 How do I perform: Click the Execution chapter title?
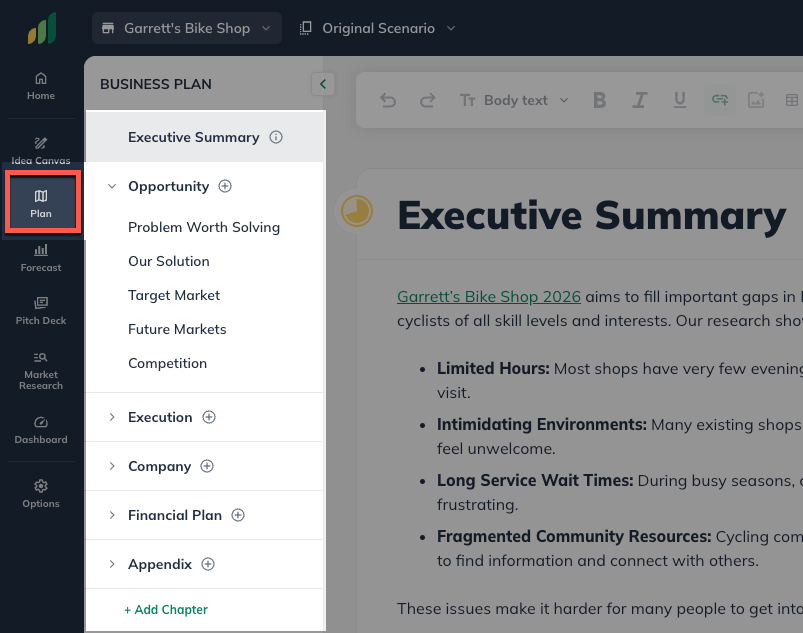[160, 417]
